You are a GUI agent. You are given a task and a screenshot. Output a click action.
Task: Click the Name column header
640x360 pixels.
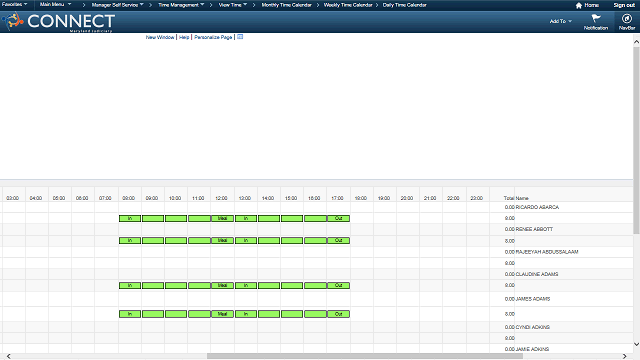pos(522,198)
